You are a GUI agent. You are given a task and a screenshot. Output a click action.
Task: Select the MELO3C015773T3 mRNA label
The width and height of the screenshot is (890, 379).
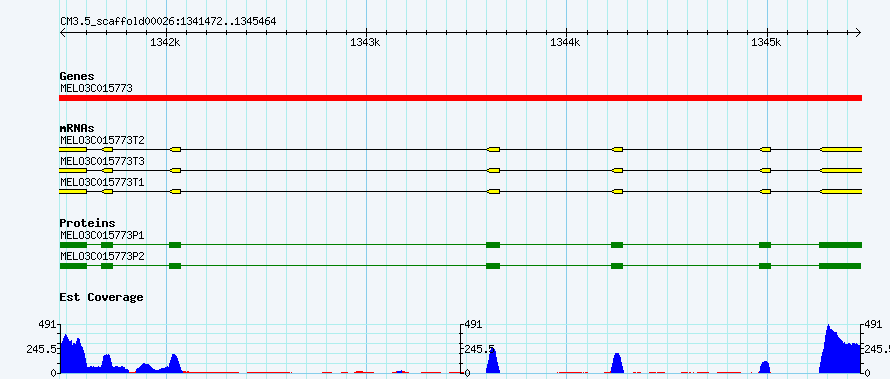click(x=102, y=162)
